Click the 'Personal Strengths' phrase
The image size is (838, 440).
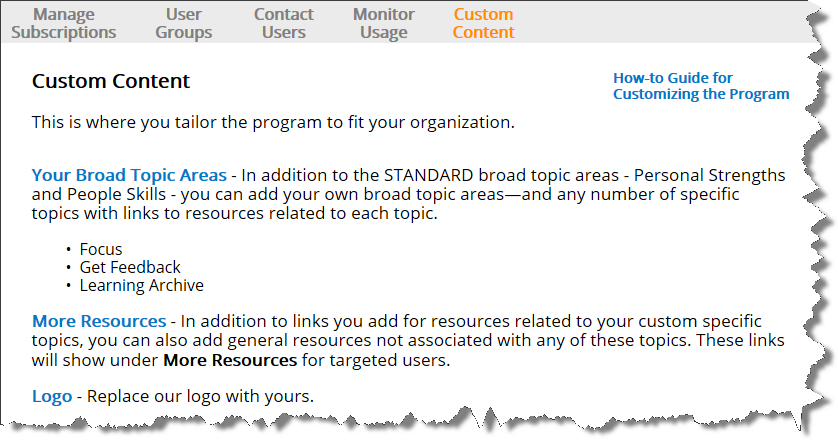[710, 175]
